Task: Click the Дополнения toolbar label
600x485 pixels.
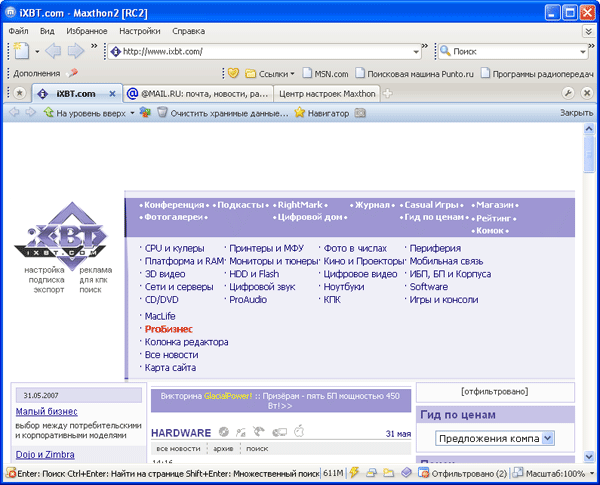Action: (36, 73)
